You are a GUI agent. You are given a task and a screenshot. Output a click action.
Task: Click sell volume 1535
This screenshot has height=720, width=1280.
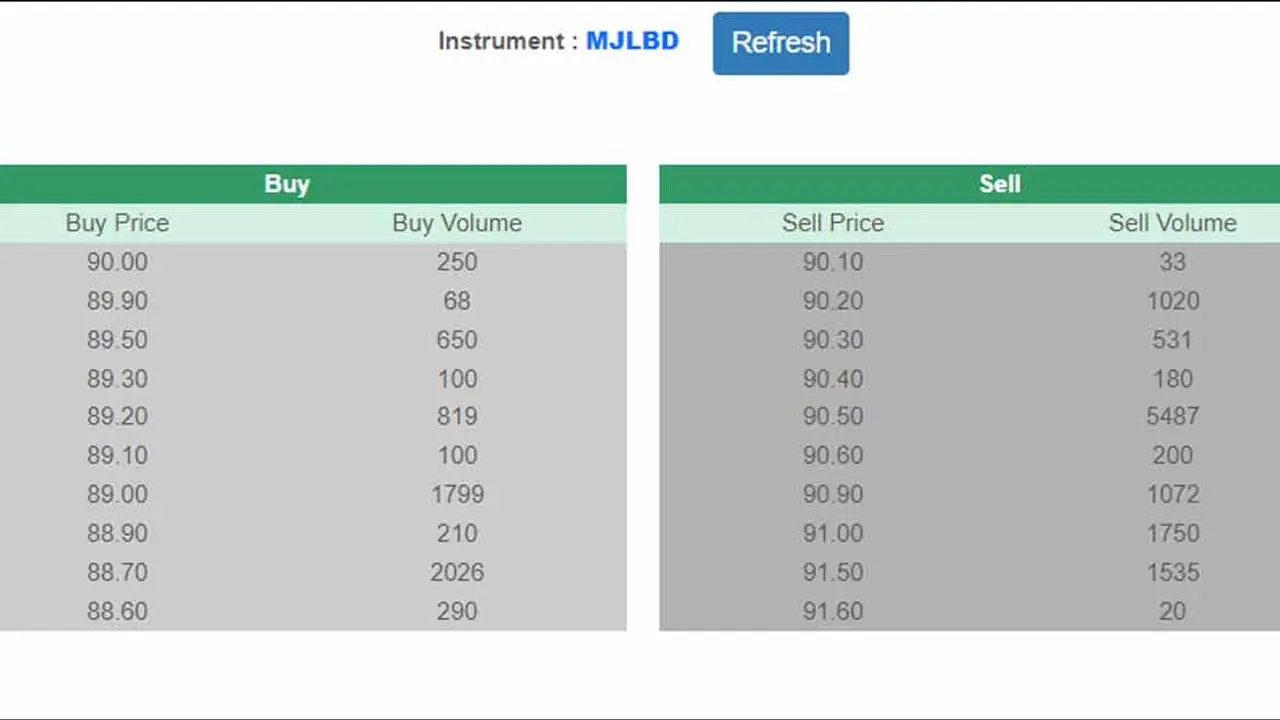1172,572
